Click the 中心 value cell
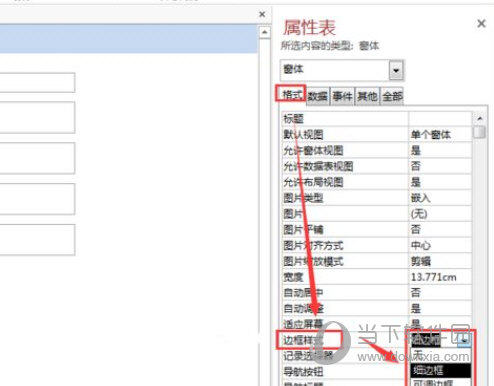This screenshot has width=494, height=386. point(440,246)
